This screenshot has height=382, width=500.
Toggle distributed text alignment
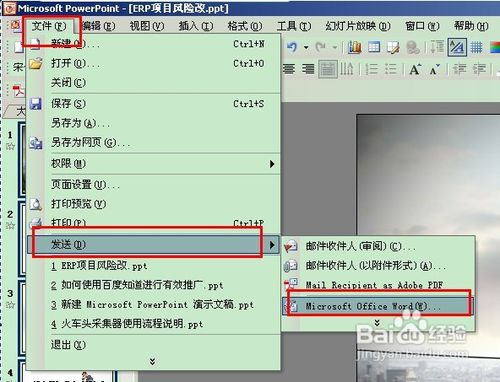tap(328, 69)
